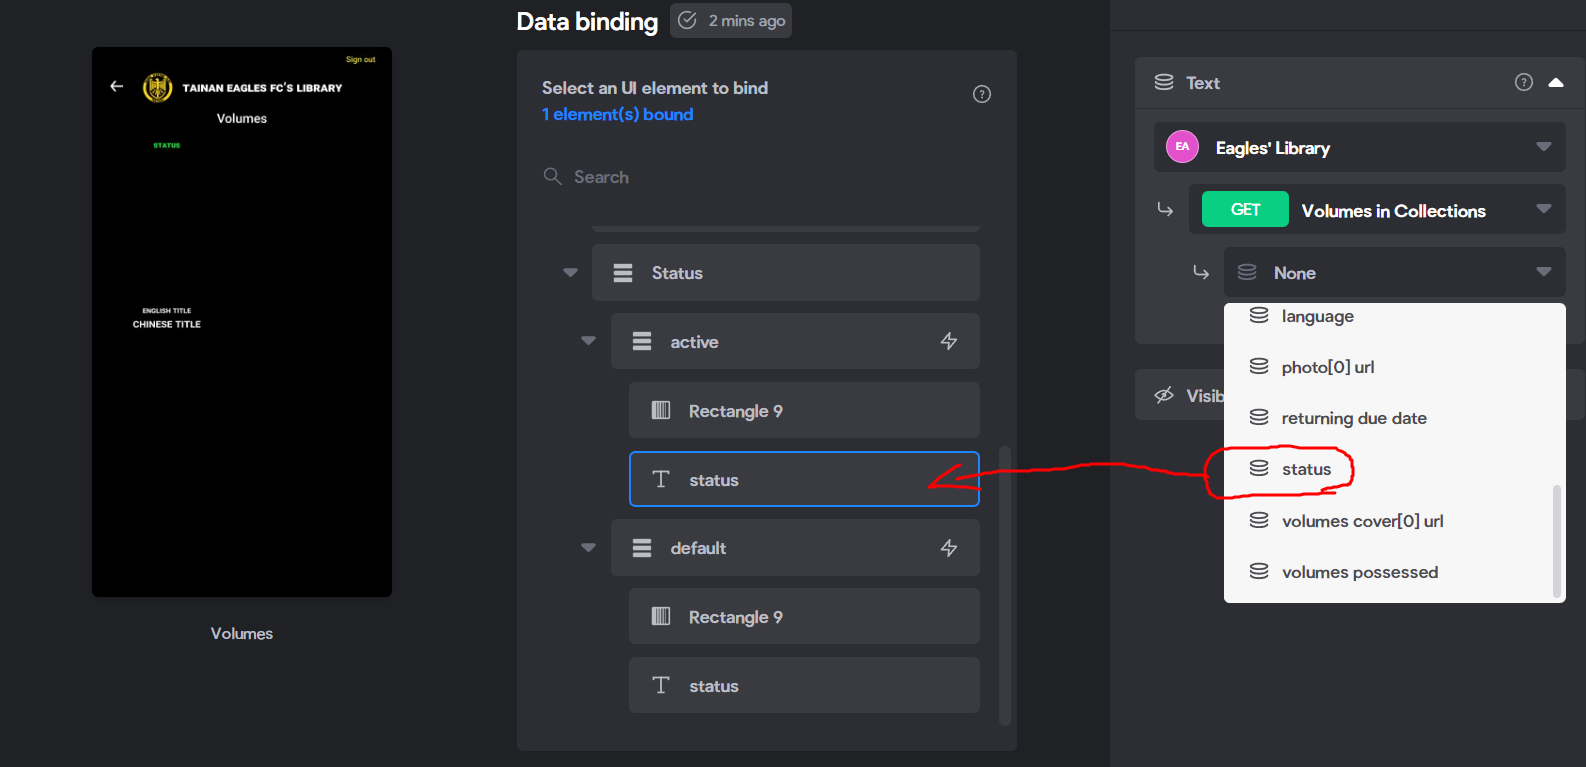Click the club crest logo in the preview
This screenshot has width=1586, height=767.
point(158,88)
